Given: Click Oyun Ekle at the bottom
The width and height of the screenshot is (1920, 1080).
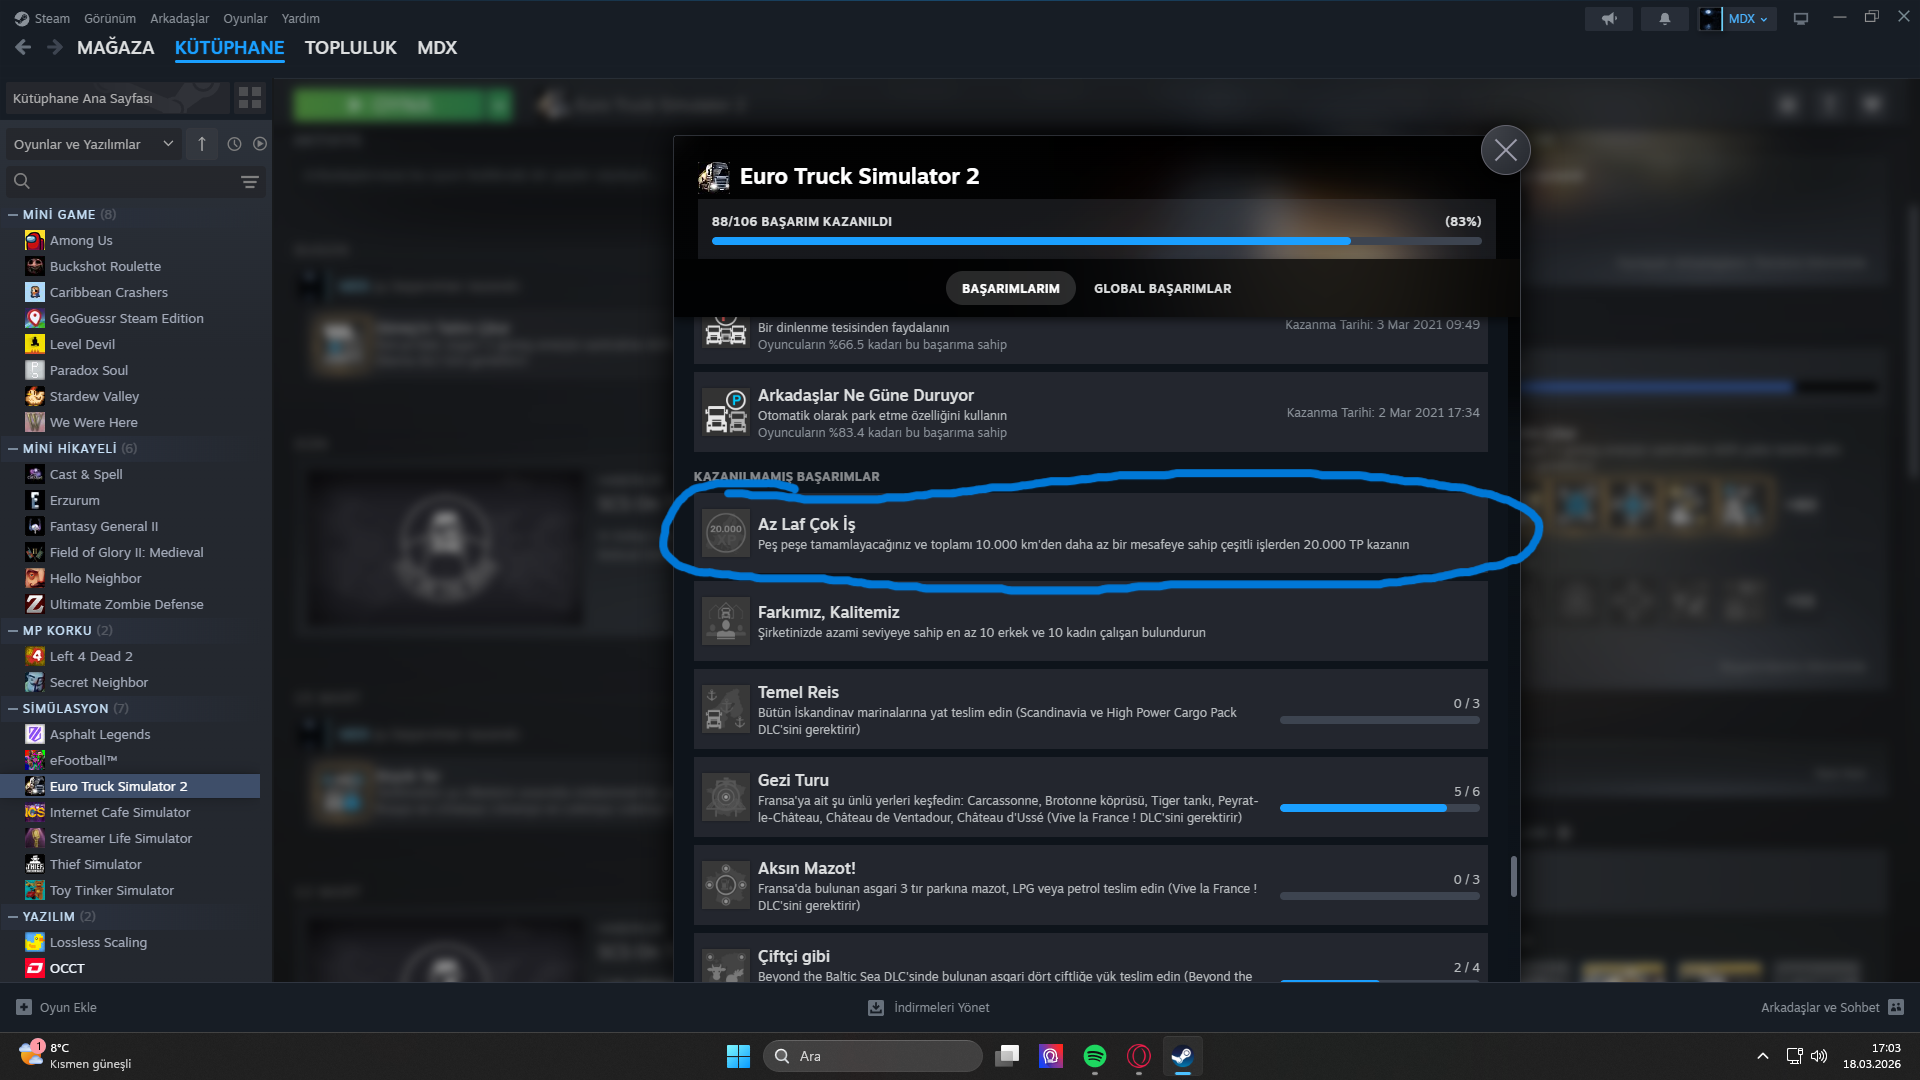Looking at the screenshot, I should pos(57,1007).
